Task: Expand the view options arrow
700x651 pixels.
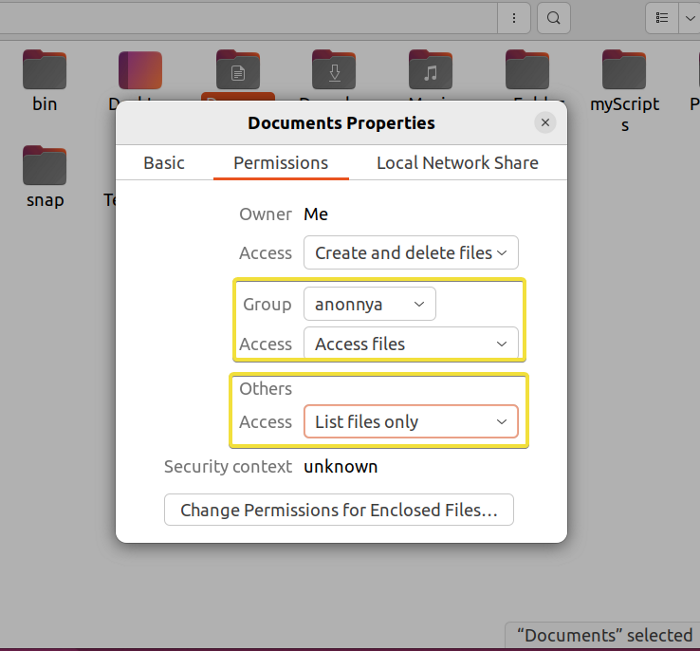Action: pyautogui.click(x=689, y=18)
